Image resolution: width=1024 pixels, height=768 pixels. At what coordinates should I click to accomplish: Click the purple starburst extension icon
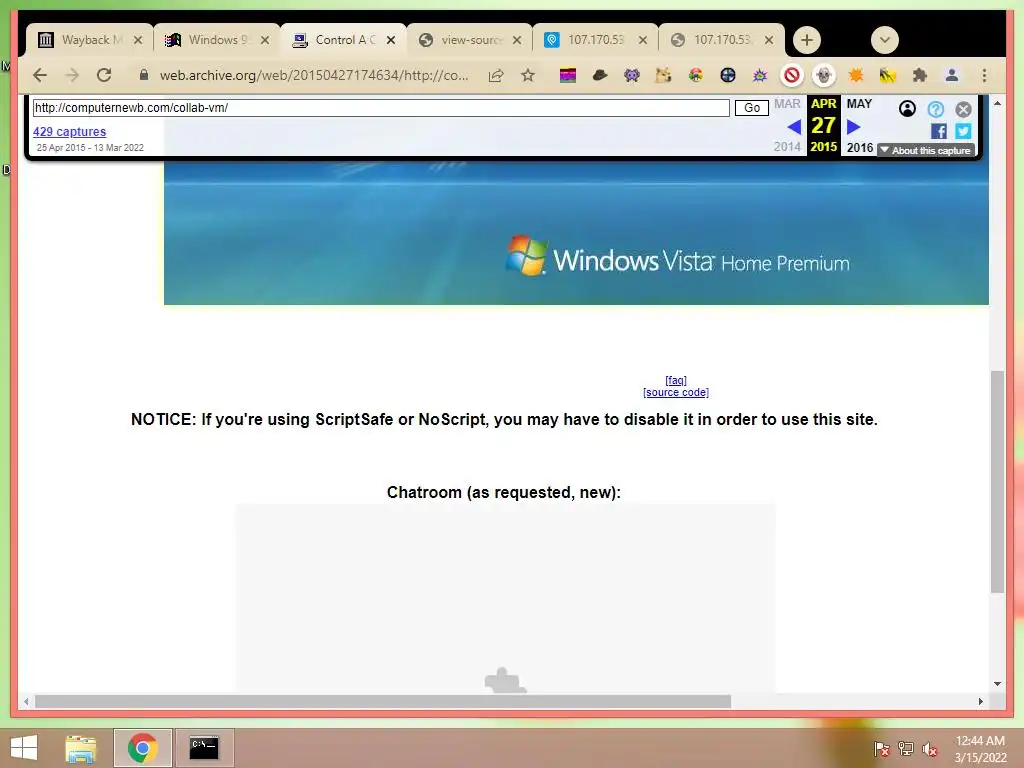tap(760, 76)
